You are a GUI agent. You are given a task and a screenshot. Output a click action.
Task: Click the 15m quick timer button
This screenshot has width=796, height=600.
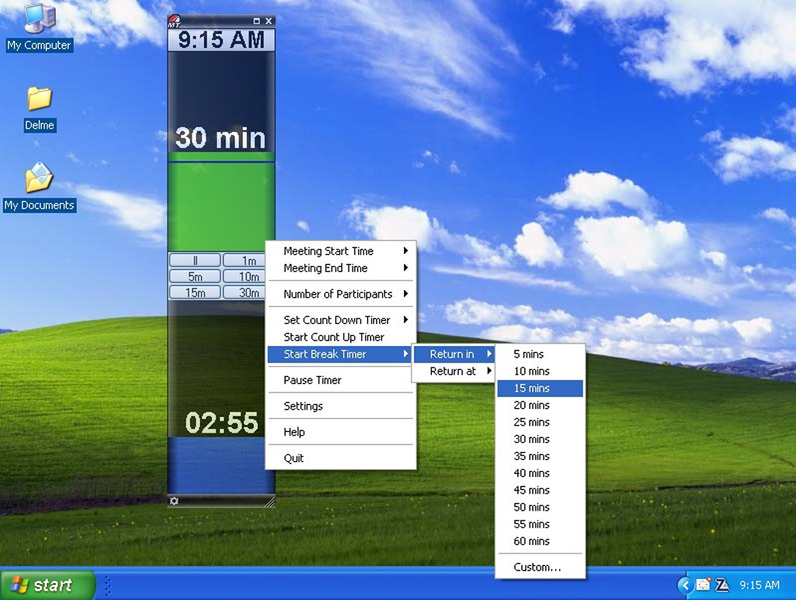point(195,292)
